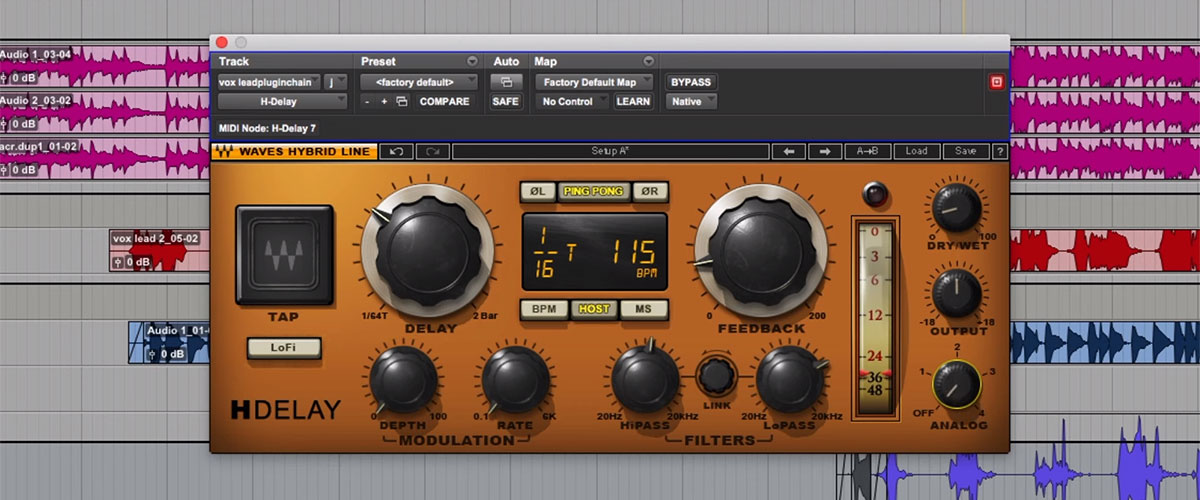Click the modulation RATE knob
This screenshot has height=500, width=1200.
pos(515,380)
